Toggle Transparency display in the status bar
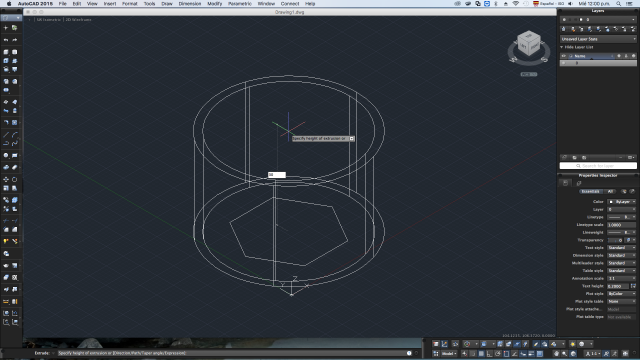The image size is (640, 360). point(540,353)
